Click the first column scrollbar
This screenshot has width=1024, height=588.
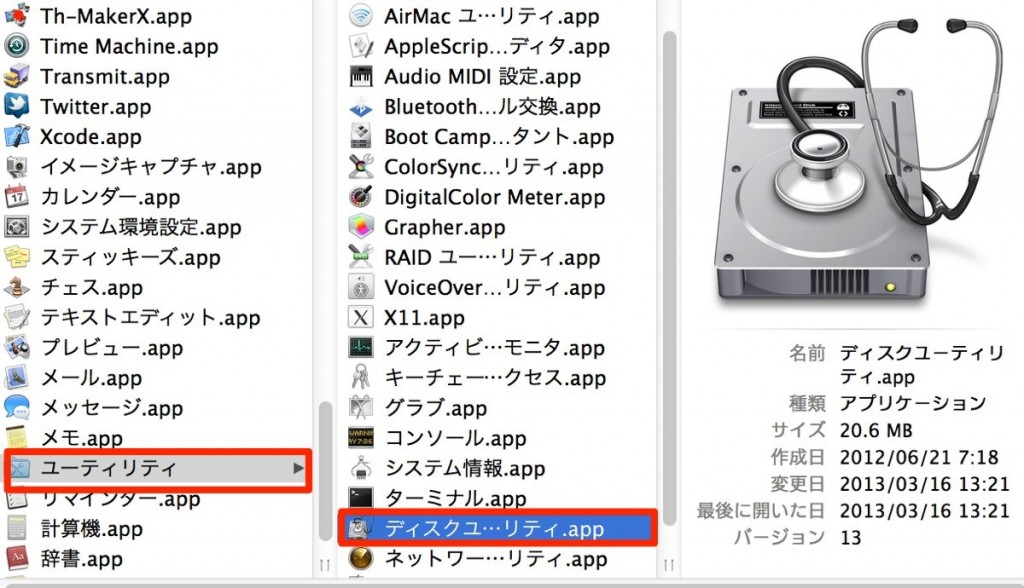325,470
